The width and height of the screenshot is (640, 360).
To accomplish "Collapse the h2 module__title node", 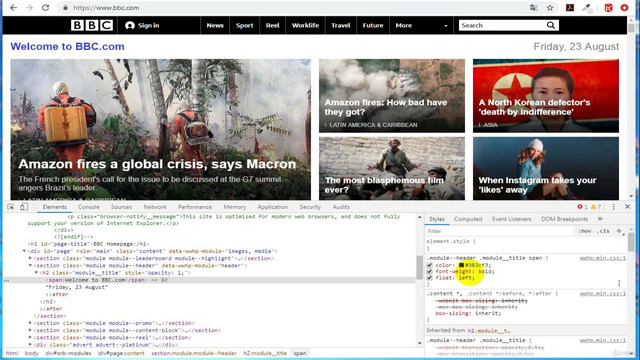I will (36, 273).
